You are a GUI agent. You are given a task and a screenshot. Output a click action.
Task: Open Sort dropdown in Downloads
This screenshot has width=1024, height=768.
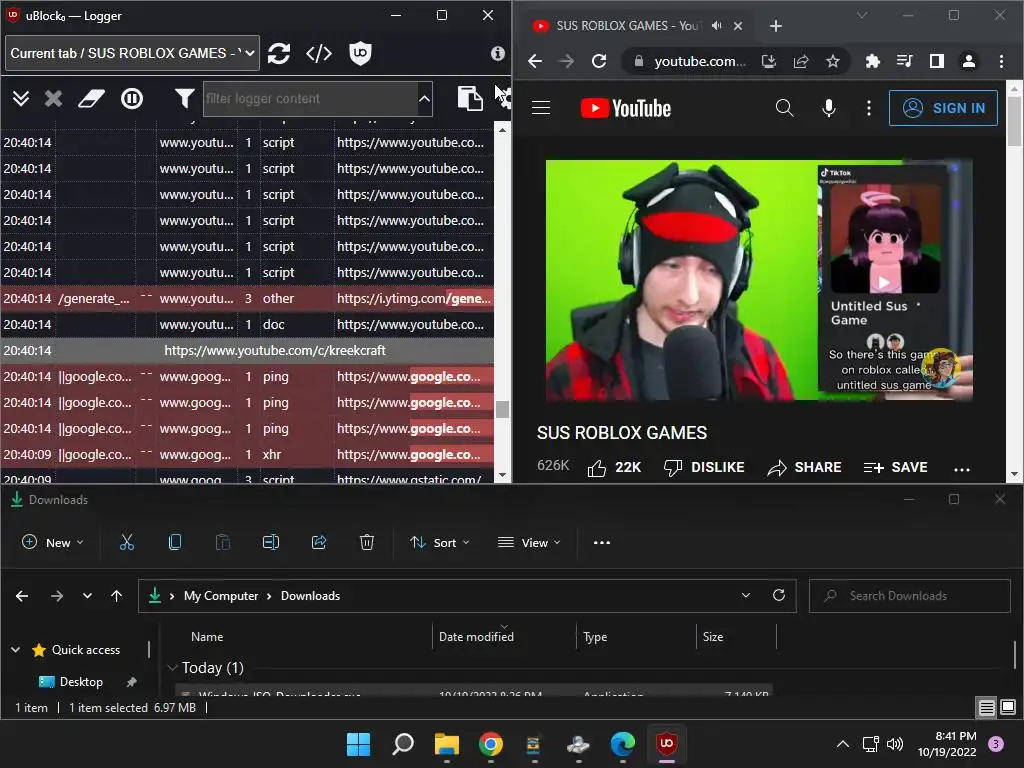440,543
